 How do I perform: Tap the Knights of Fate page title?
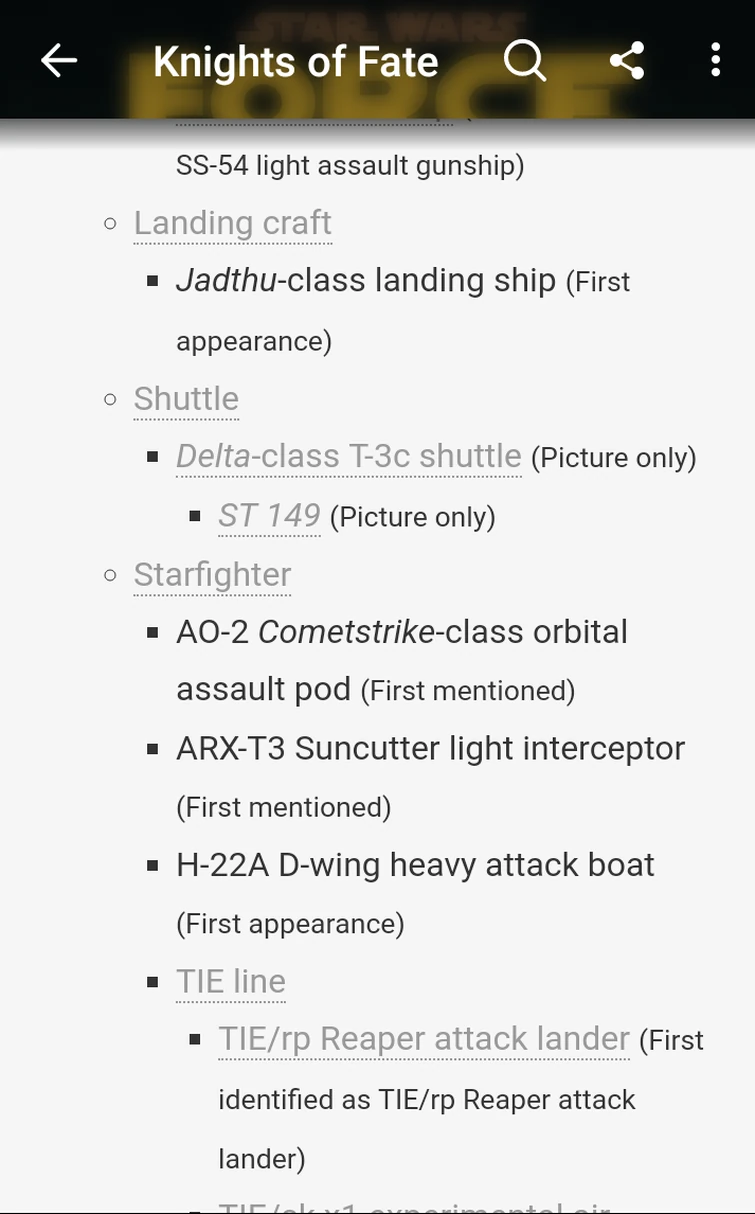click(296, 62)
